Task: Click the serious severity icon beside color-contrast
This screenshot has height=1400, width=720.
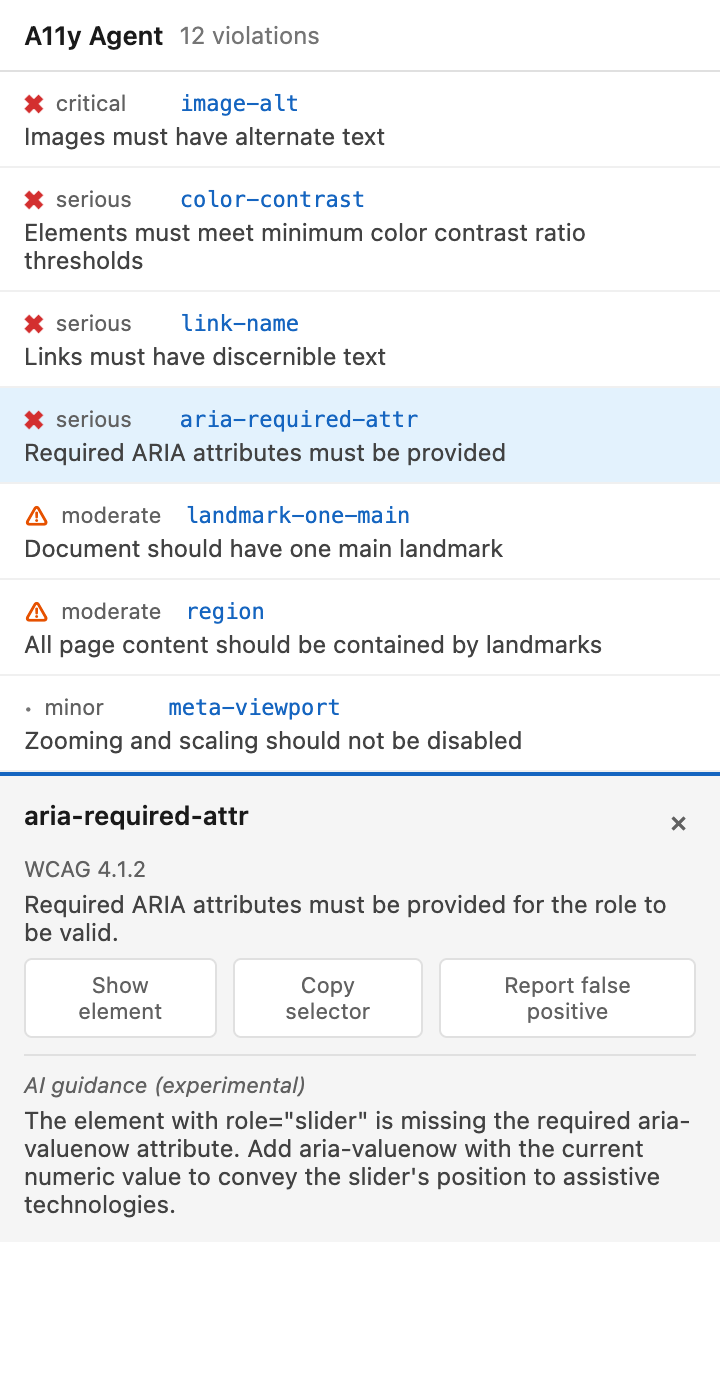Action: pyautogui.click(x=34, y=199)
